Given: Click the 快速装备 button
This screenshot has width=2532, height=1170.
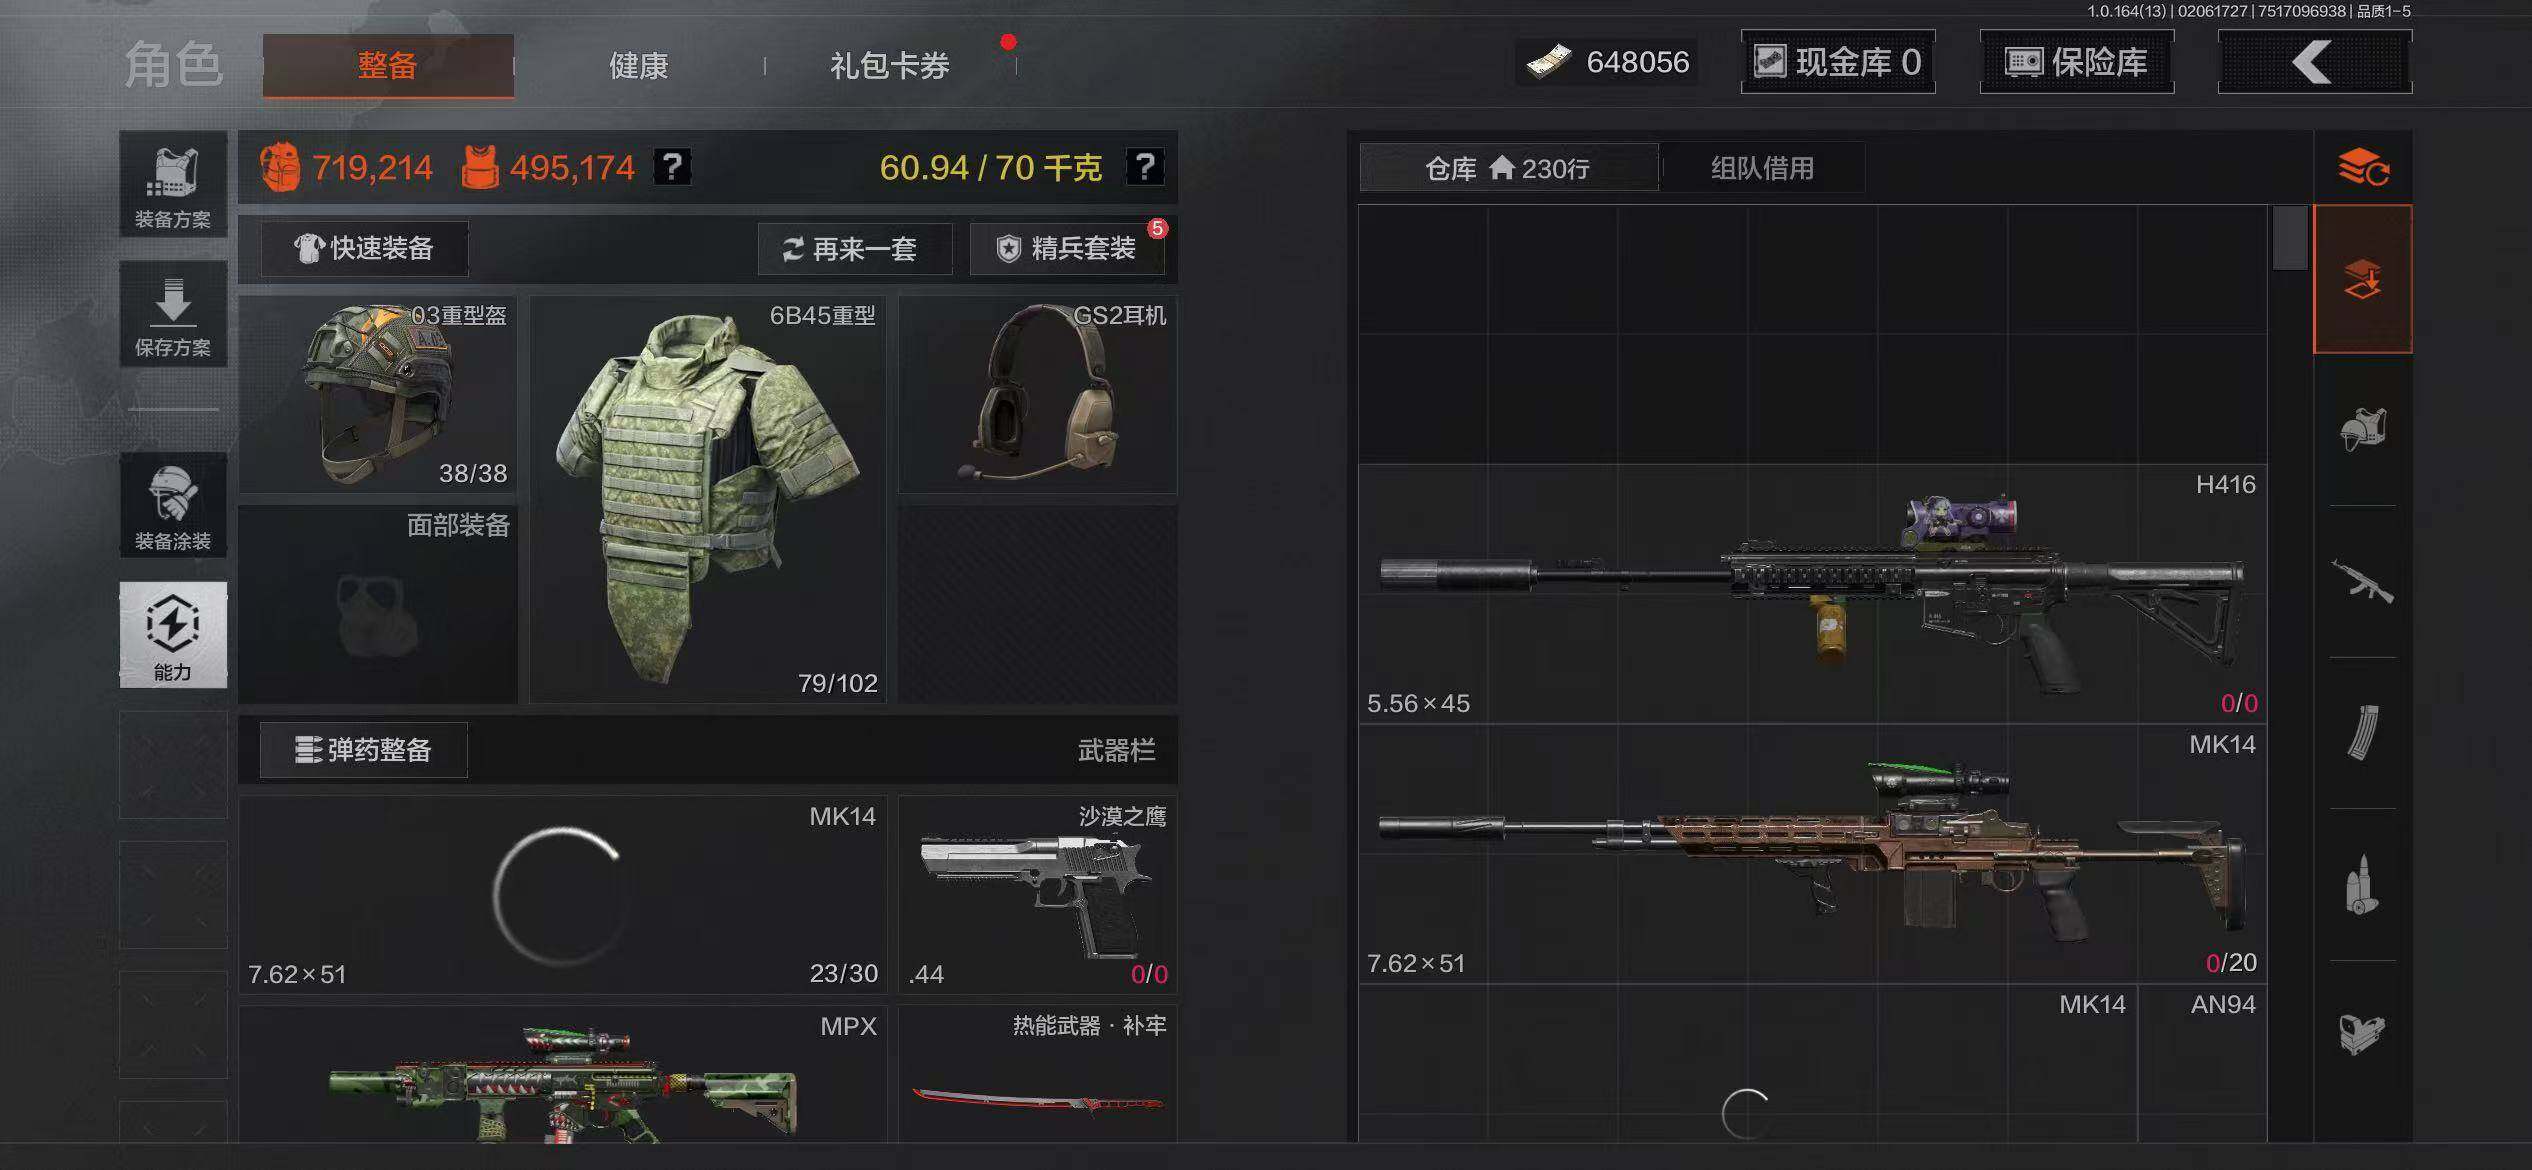Looking at the screenshot, I should [364, 248].
